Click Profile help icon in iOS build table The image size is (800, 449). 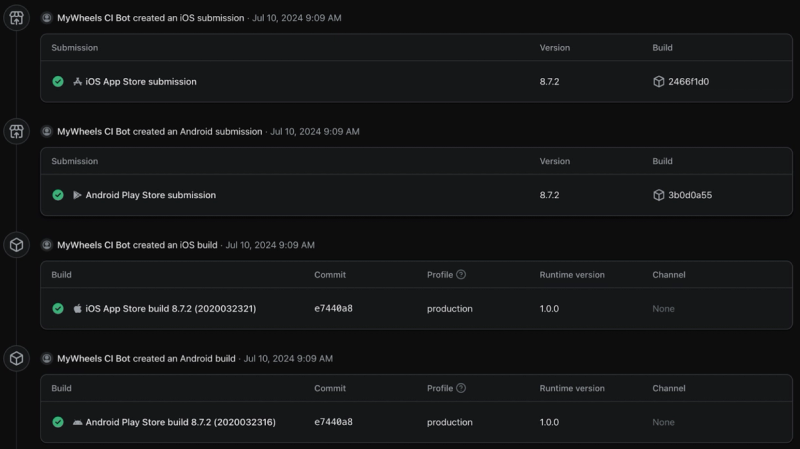coord(461,275)
